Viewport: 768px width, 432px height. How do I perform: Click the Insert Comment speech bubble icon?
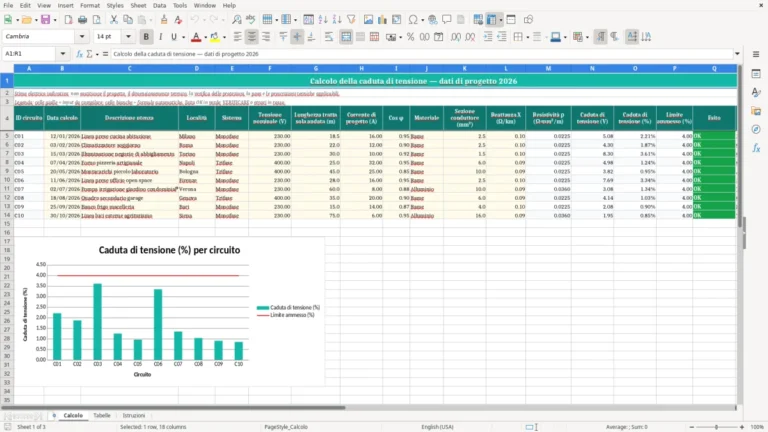point(447,20)
